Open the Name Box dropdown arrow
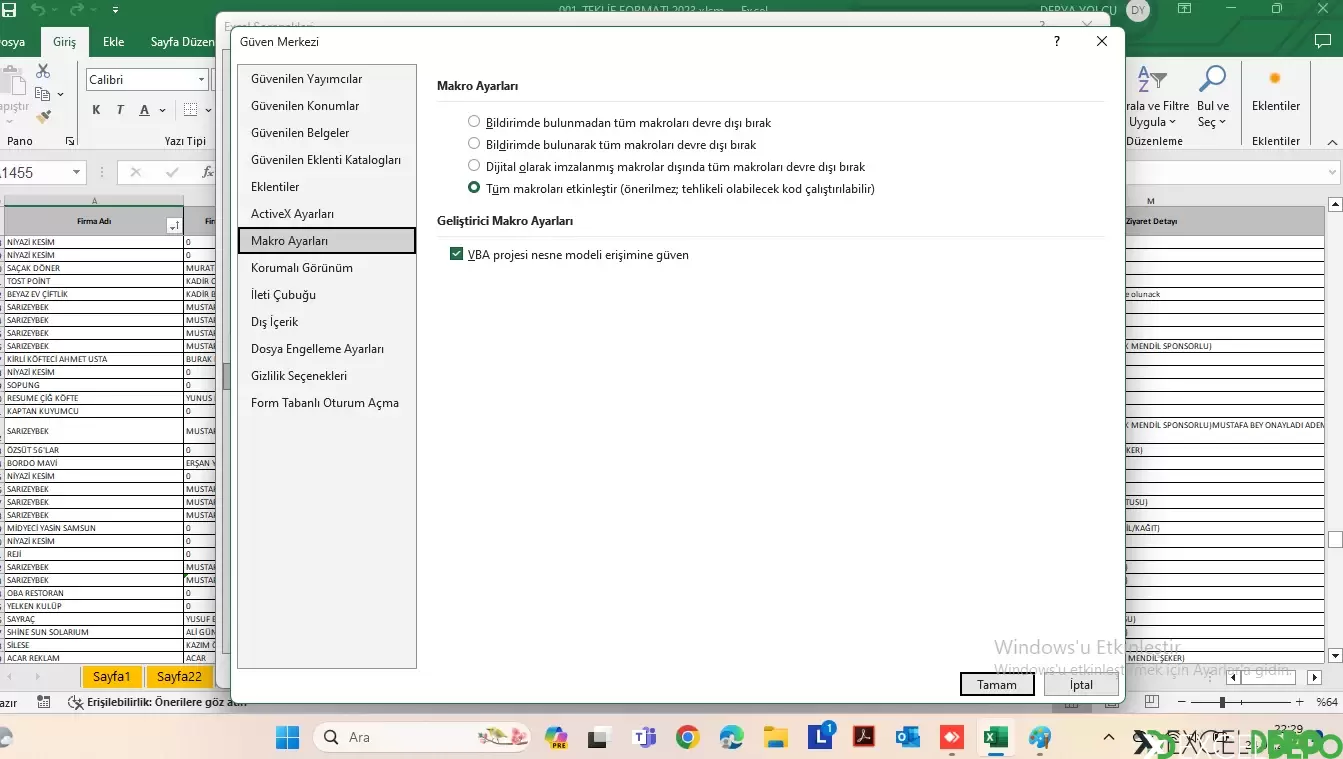This screenshot has width=1343, height=759. coord(77,173)
